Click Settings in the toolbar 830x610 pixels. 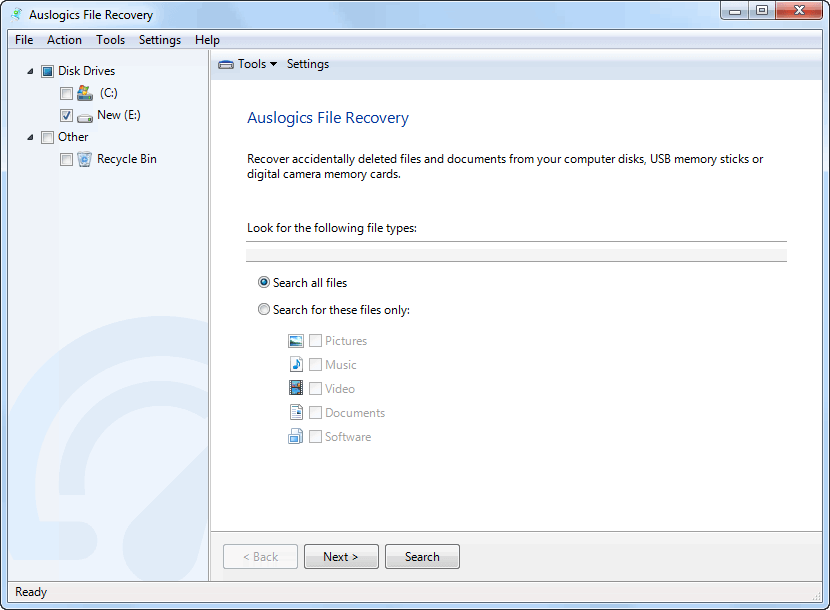[308, 64]
